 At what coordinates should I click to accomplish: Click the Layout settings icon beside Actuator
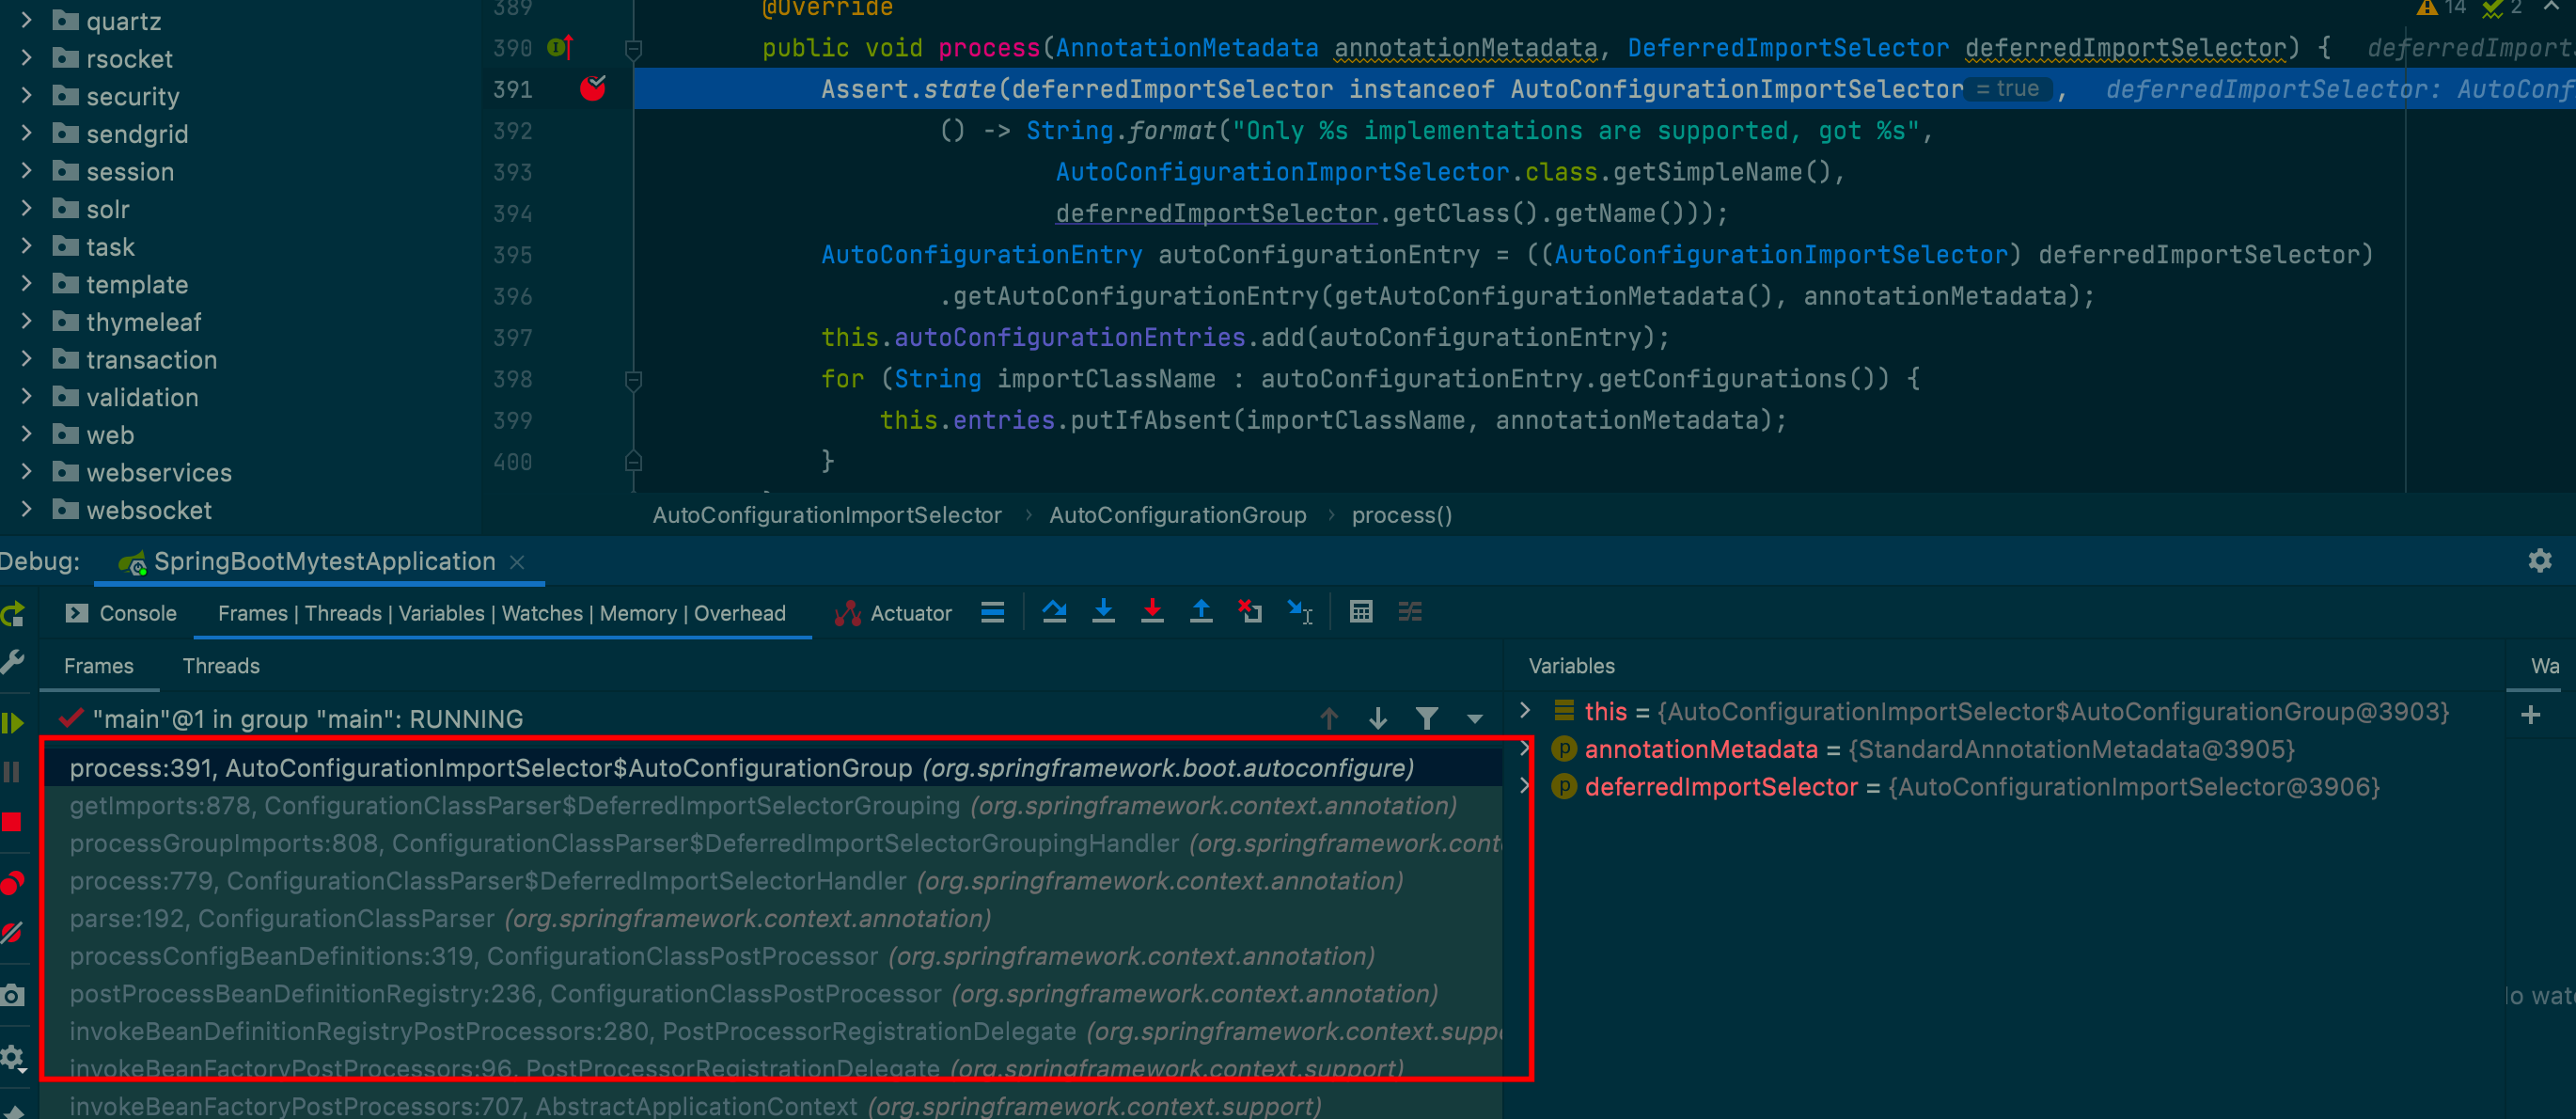992,612
